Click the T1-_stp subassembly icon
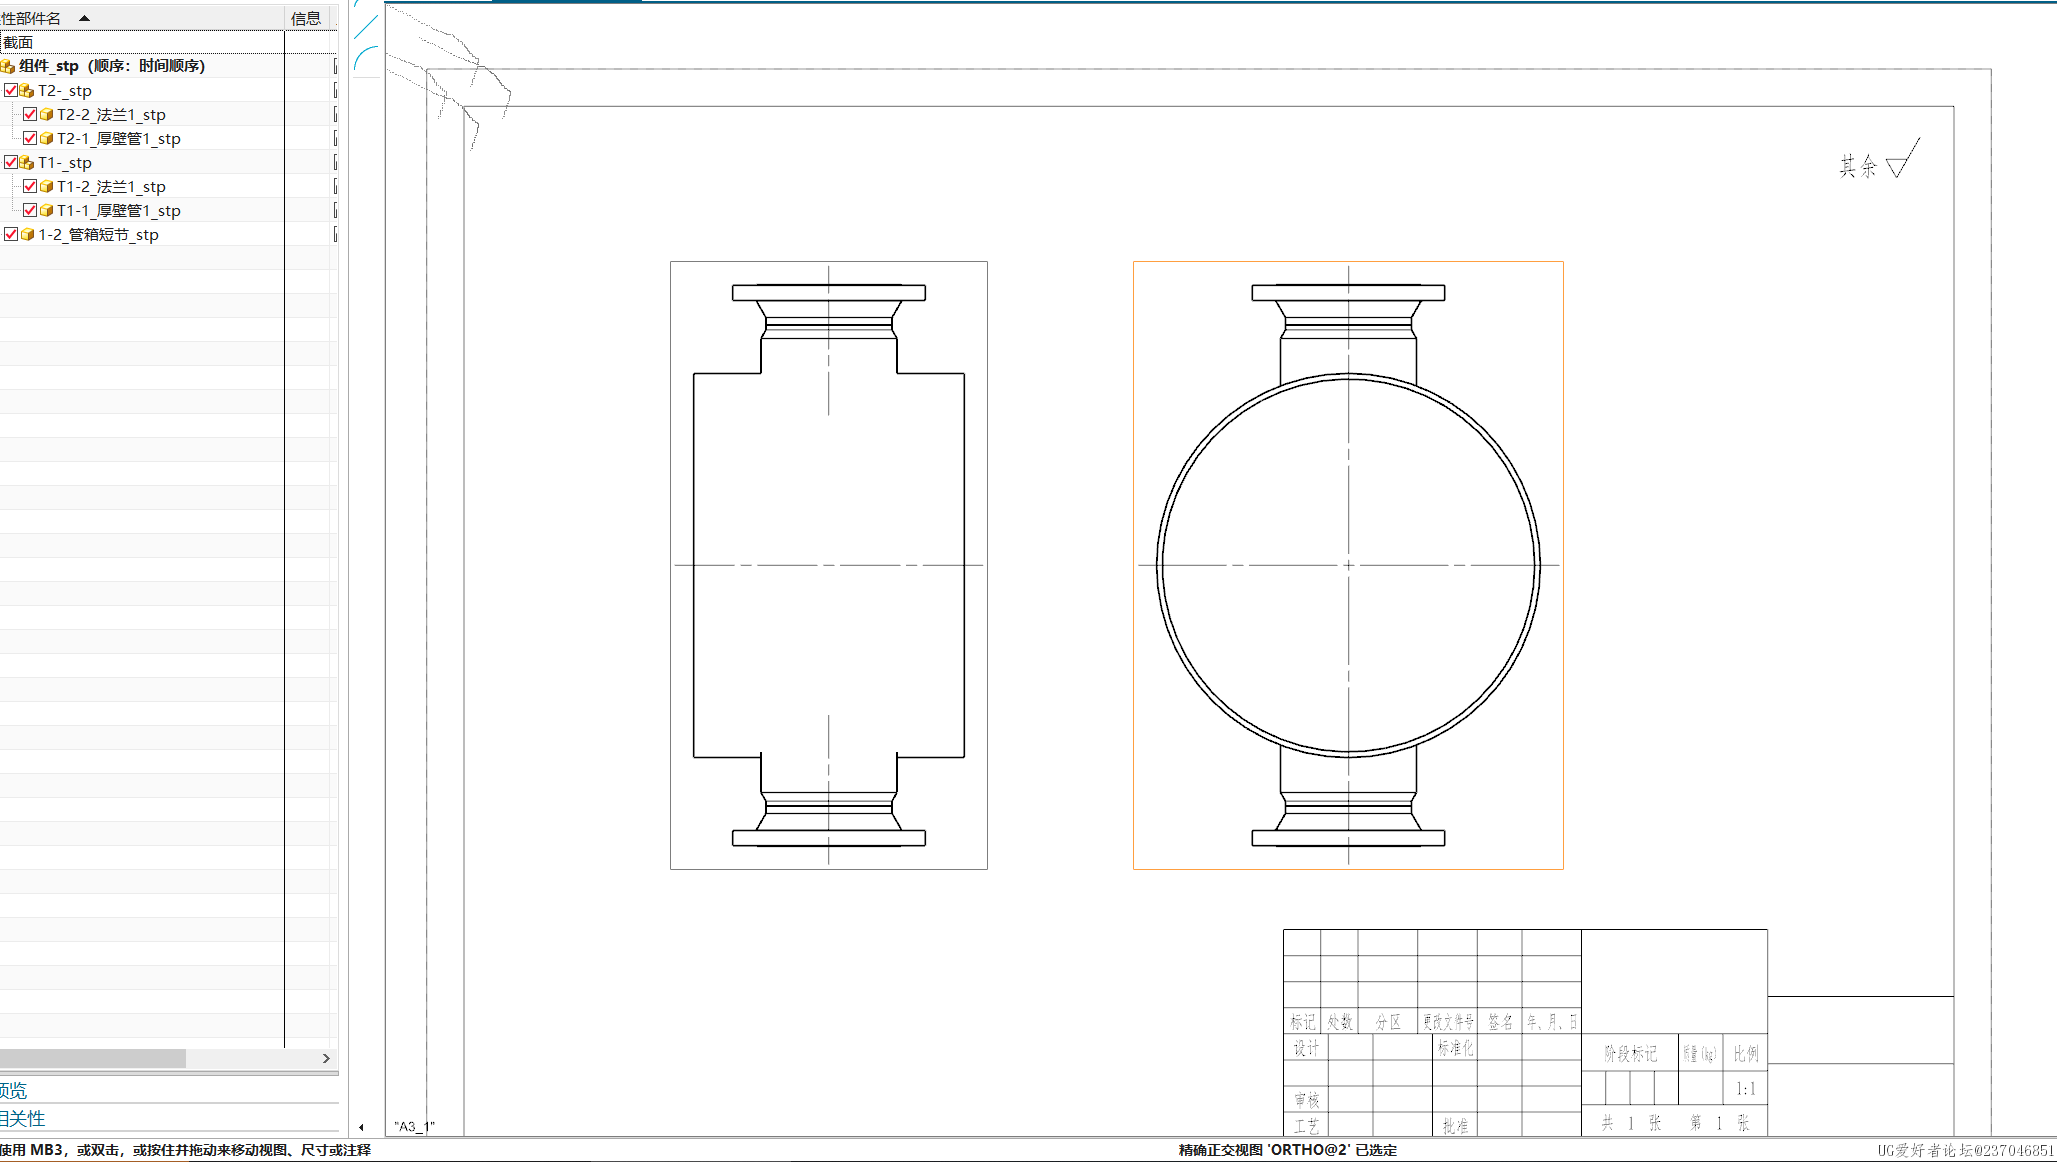The height and width of the screenshot is (1162, 2057). [x=27, y=162]
